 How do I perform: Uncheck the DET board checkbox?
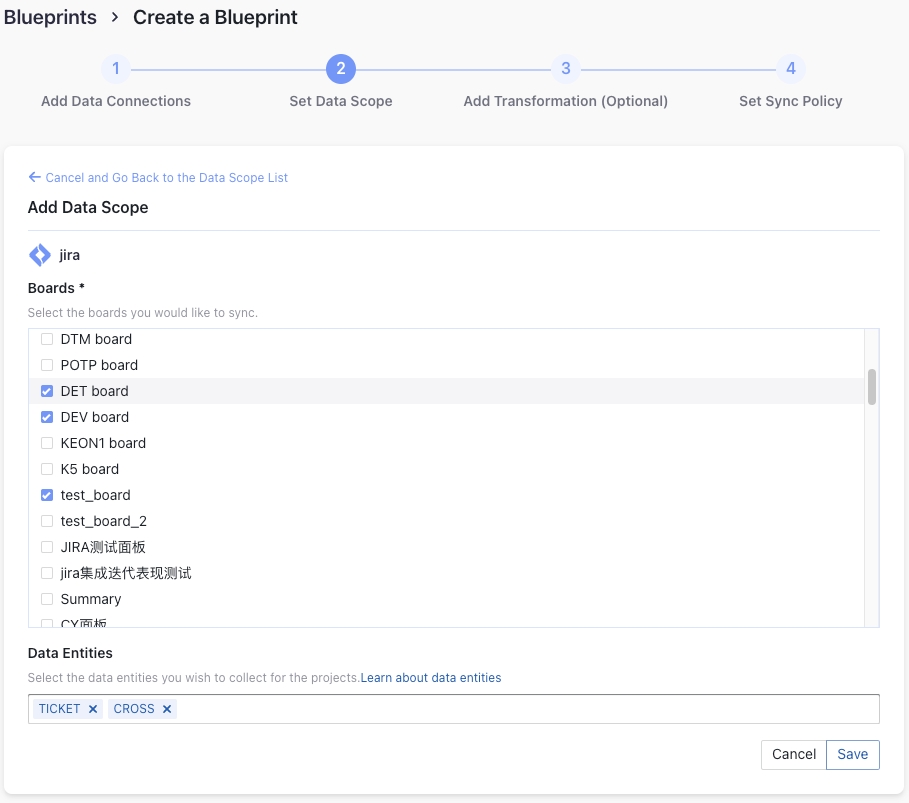[x=47, y=391]
